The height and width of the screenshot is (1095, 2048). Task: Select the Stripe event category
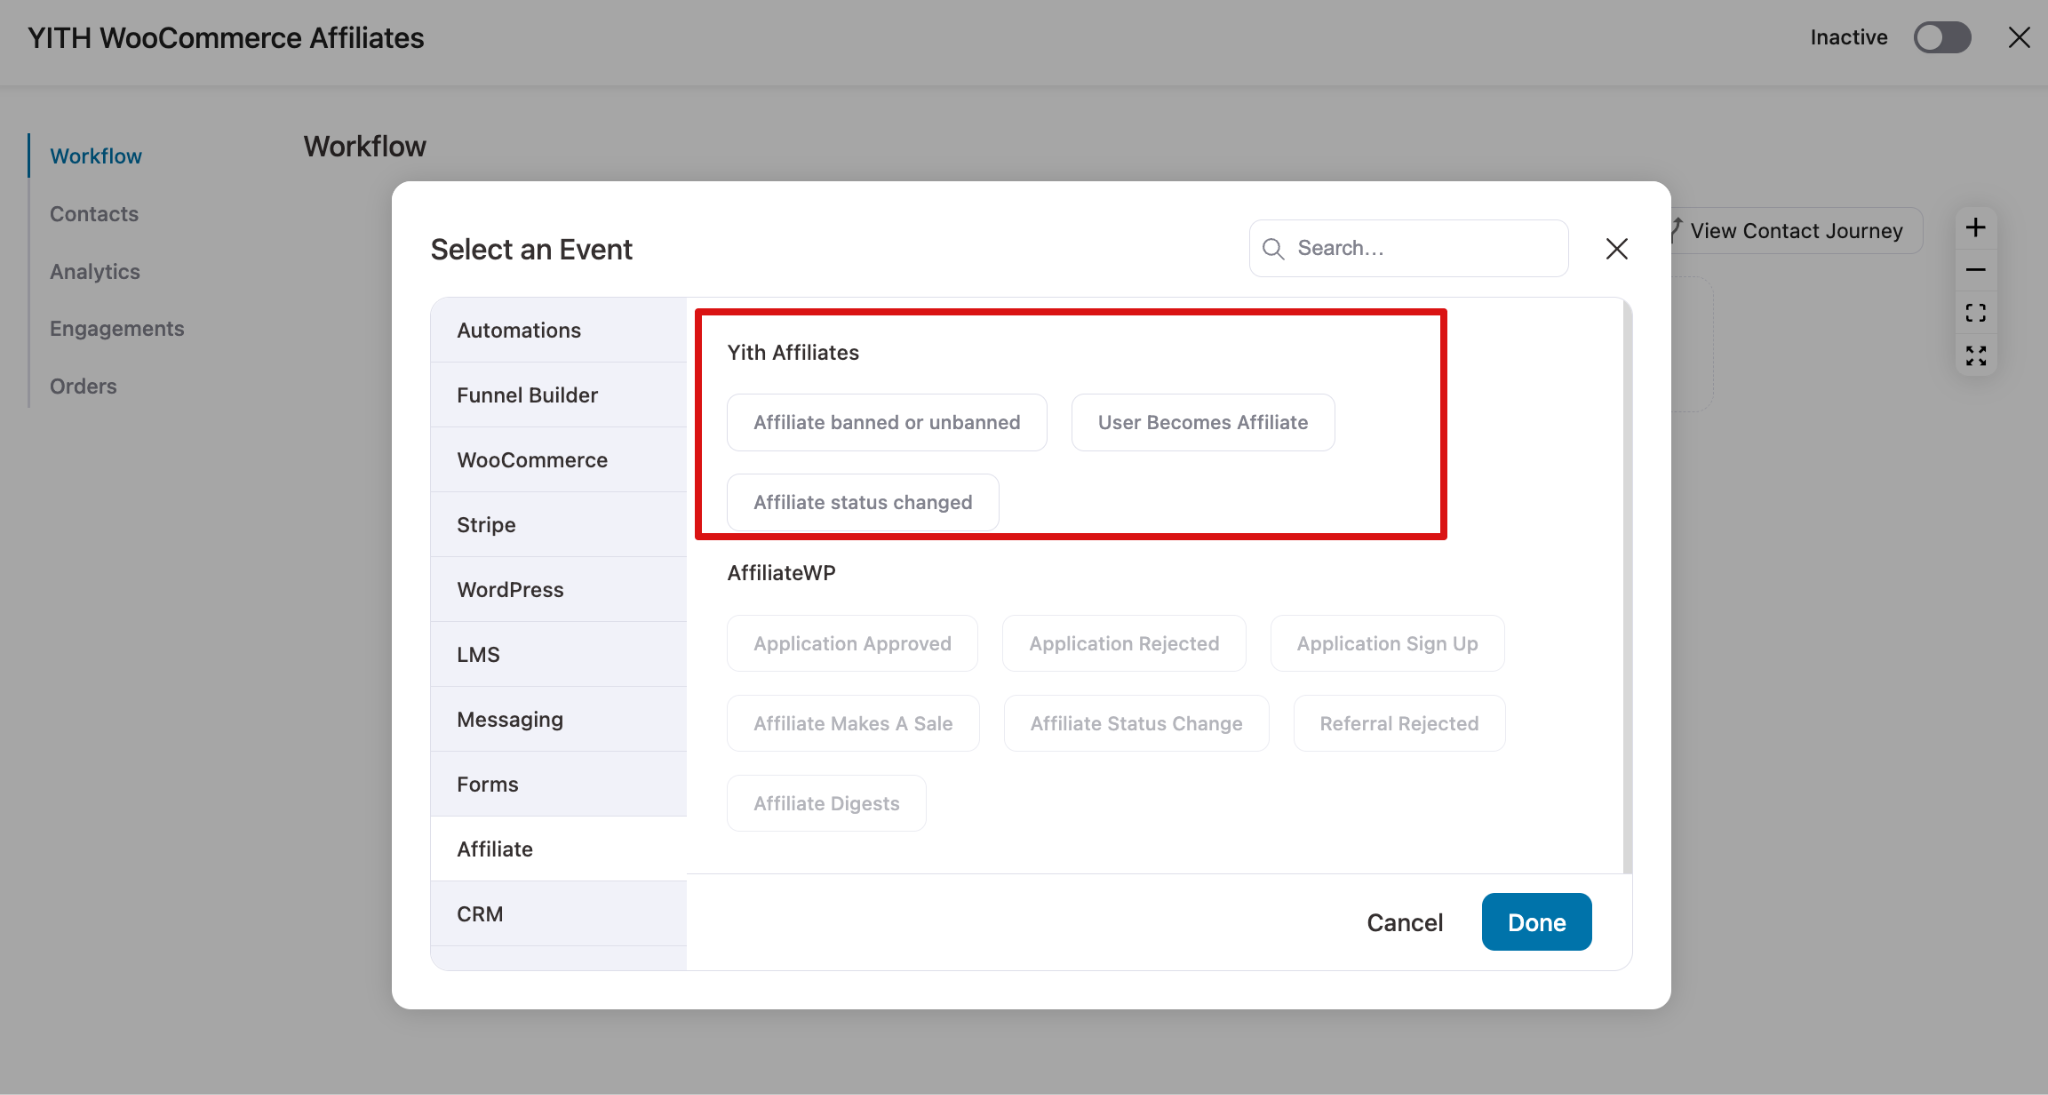click(x=558, y=525)
